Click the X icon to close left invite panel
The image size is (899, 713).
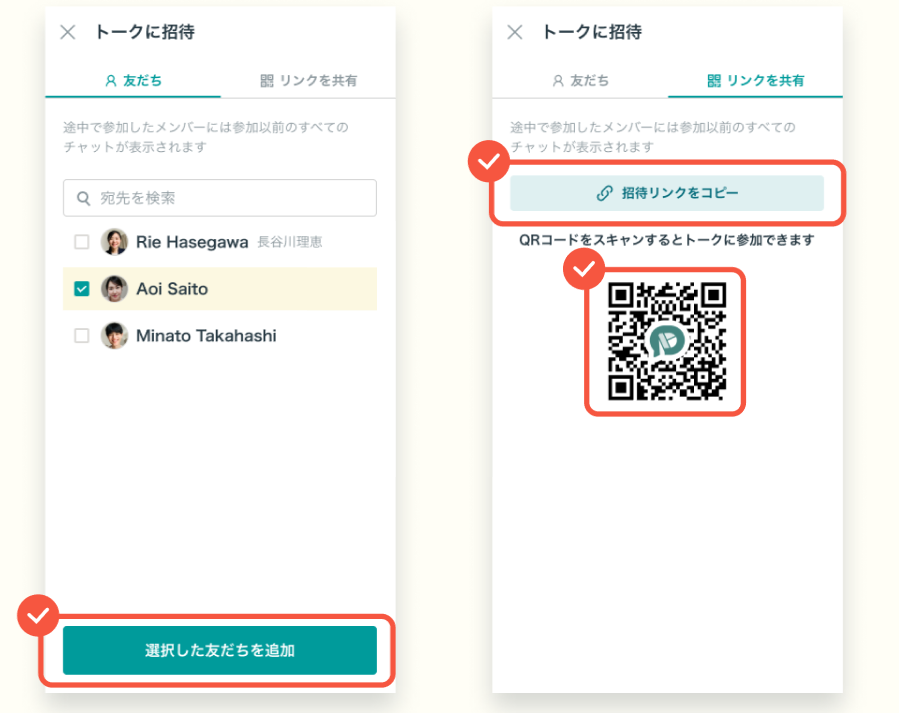(66, 31)
